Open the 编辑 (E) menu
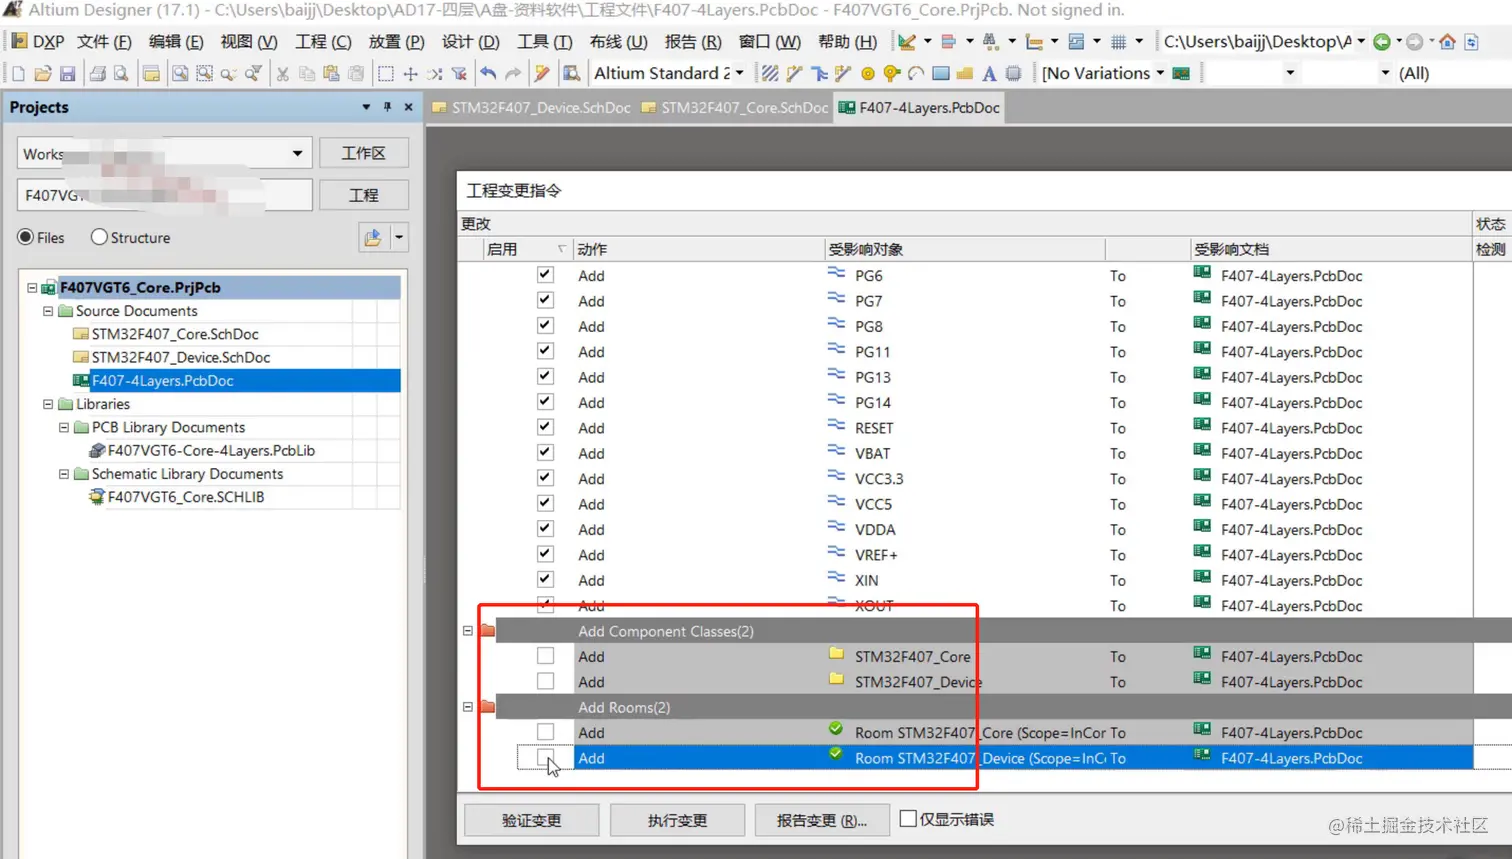Screen dimensions: 1512x859 click(x=176, y=42)
